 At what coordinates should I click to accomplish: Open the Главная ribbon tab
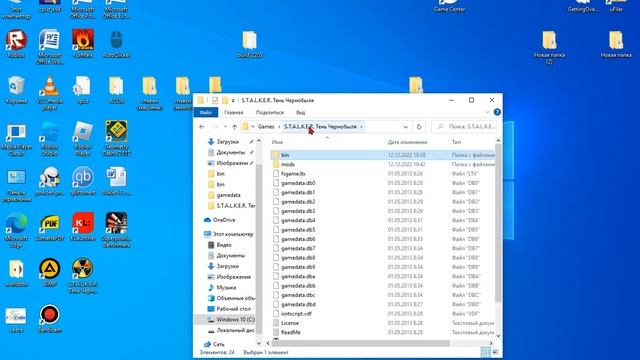(x=234, y=112)
